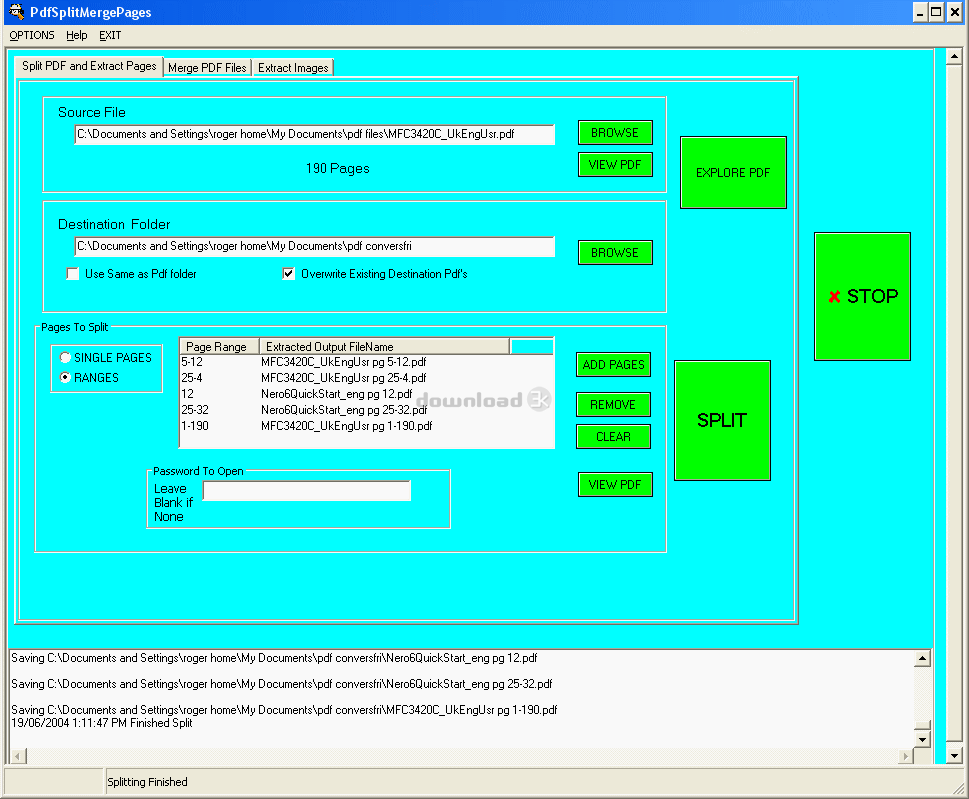Click the log pane scroll right arrow
This screenshot has height=799, width=969.
coord(906,756)
